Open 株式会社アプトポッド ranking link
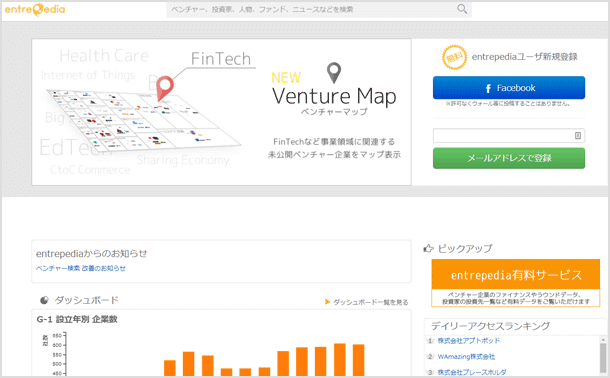This screenshot has width=610, height=378. [468, 341]
